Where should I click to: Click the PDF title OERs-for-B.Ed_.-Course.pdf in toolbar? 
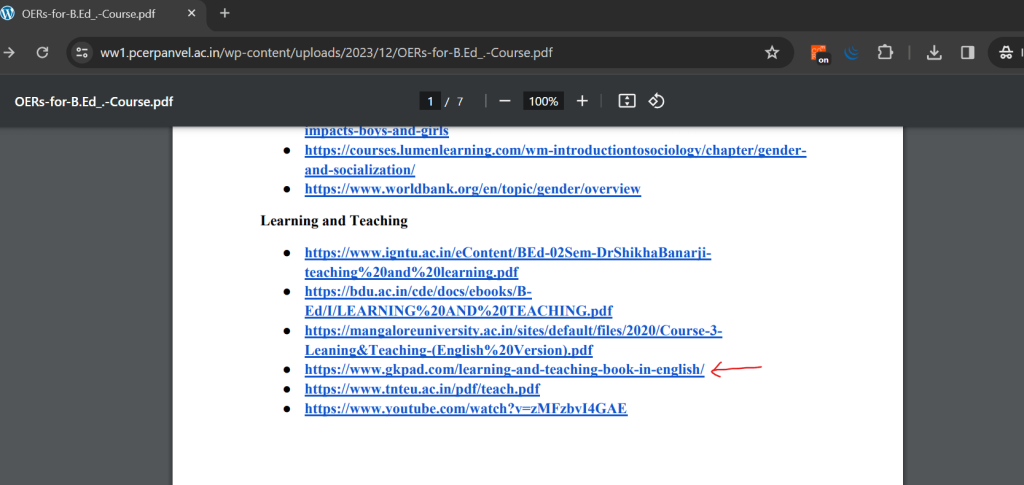point(94,102)
